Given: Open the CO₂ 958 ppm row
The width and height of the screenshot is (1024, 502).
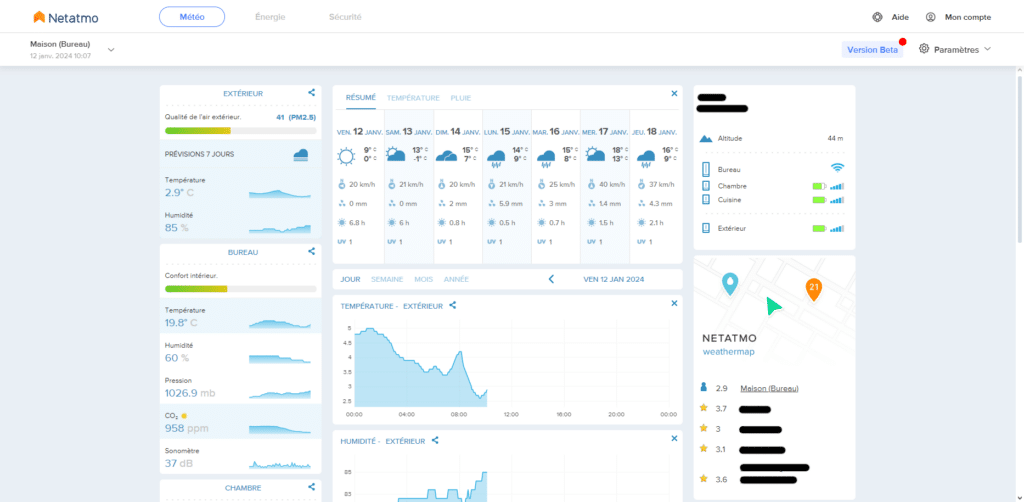Looking at the screenshot, I should click(x=240, y=422).
